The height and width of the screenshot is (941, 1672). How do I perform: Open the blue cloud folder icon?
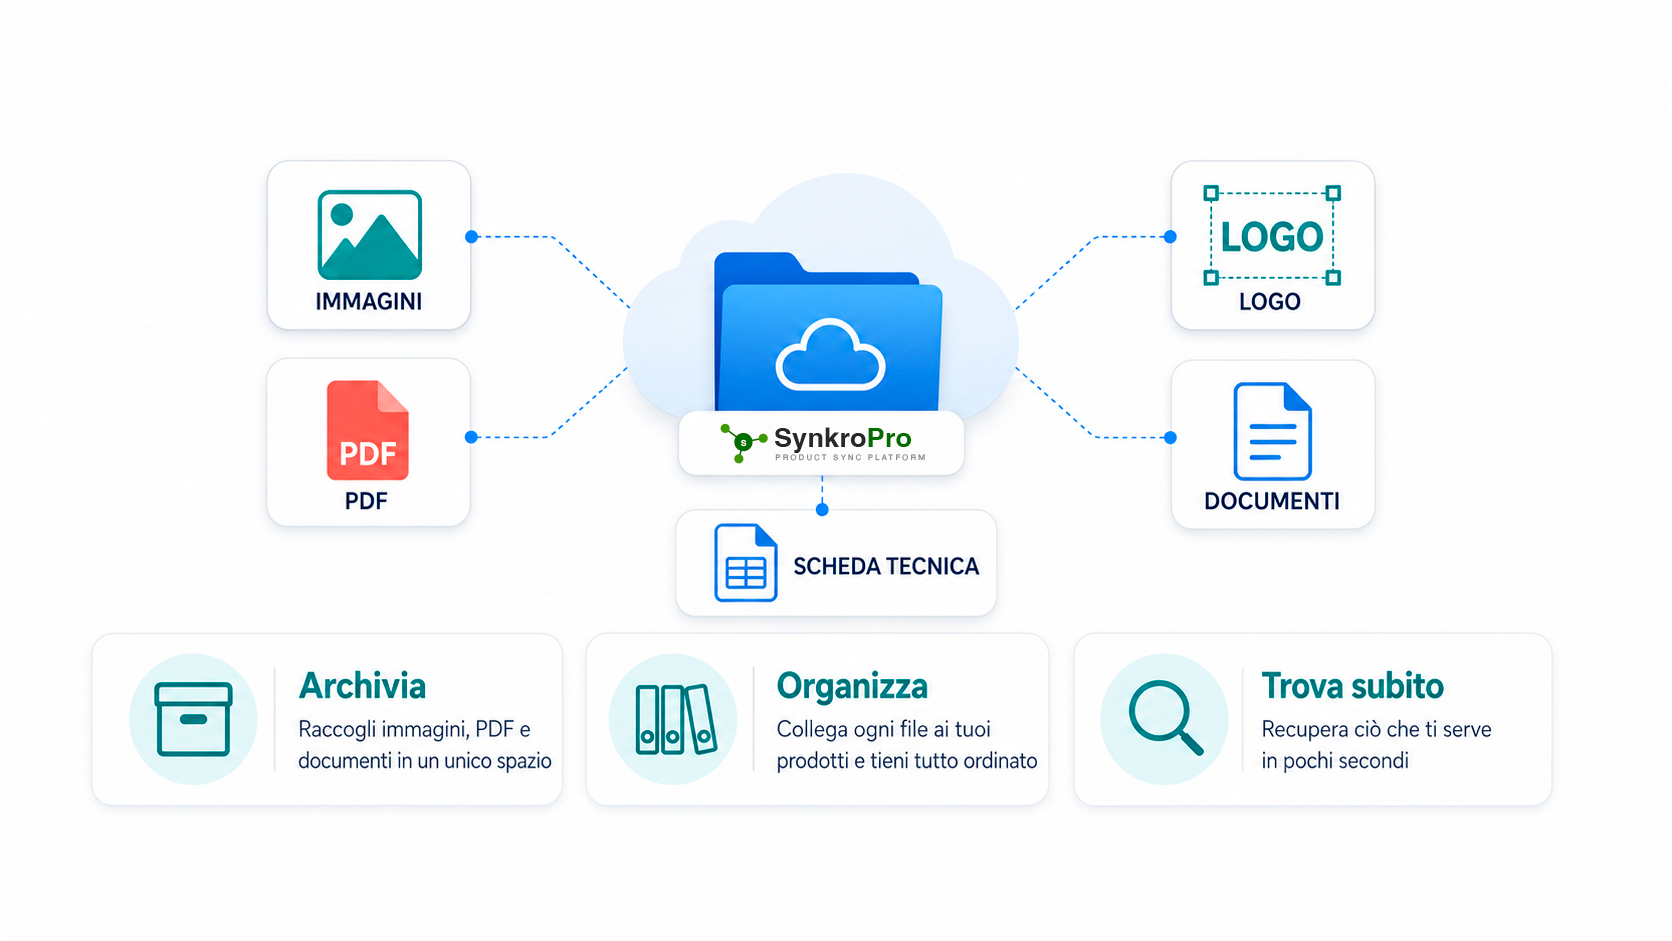pyautogui.click(x=829, y=332)
